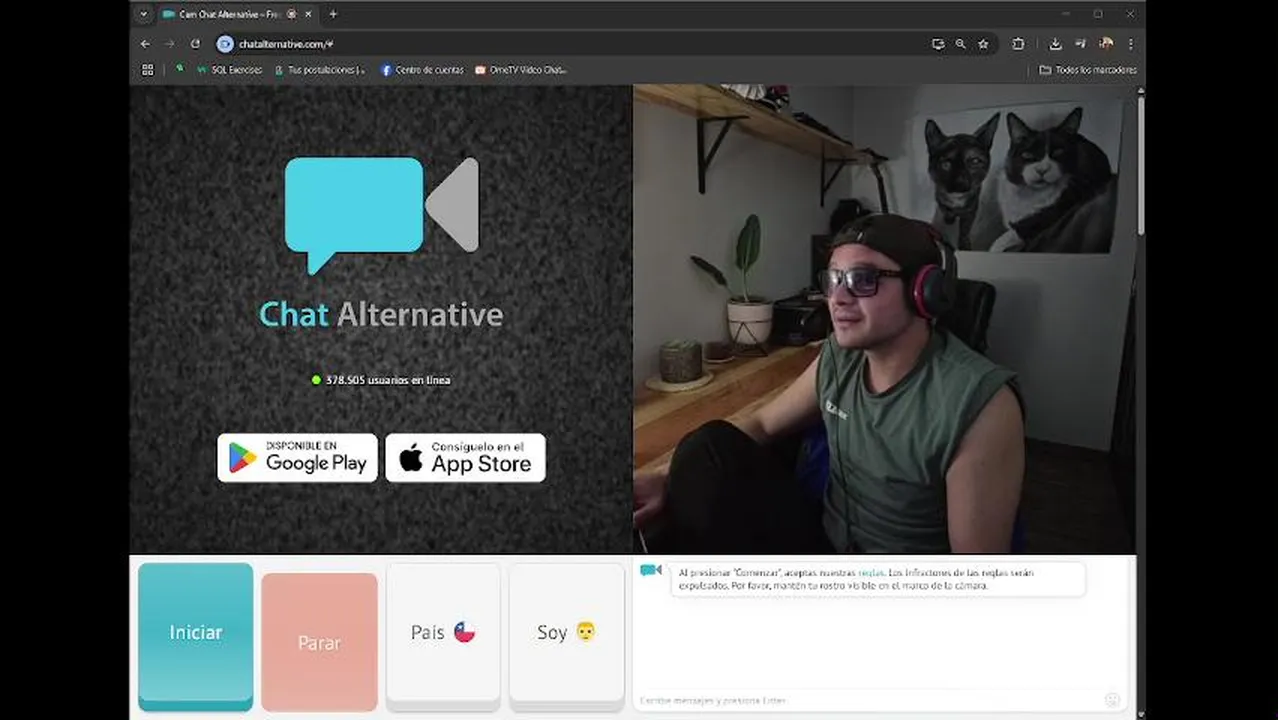Open the Tus postulaciones bookmark
Viewport: 1278px width, 720px height.
coord(320,70)
